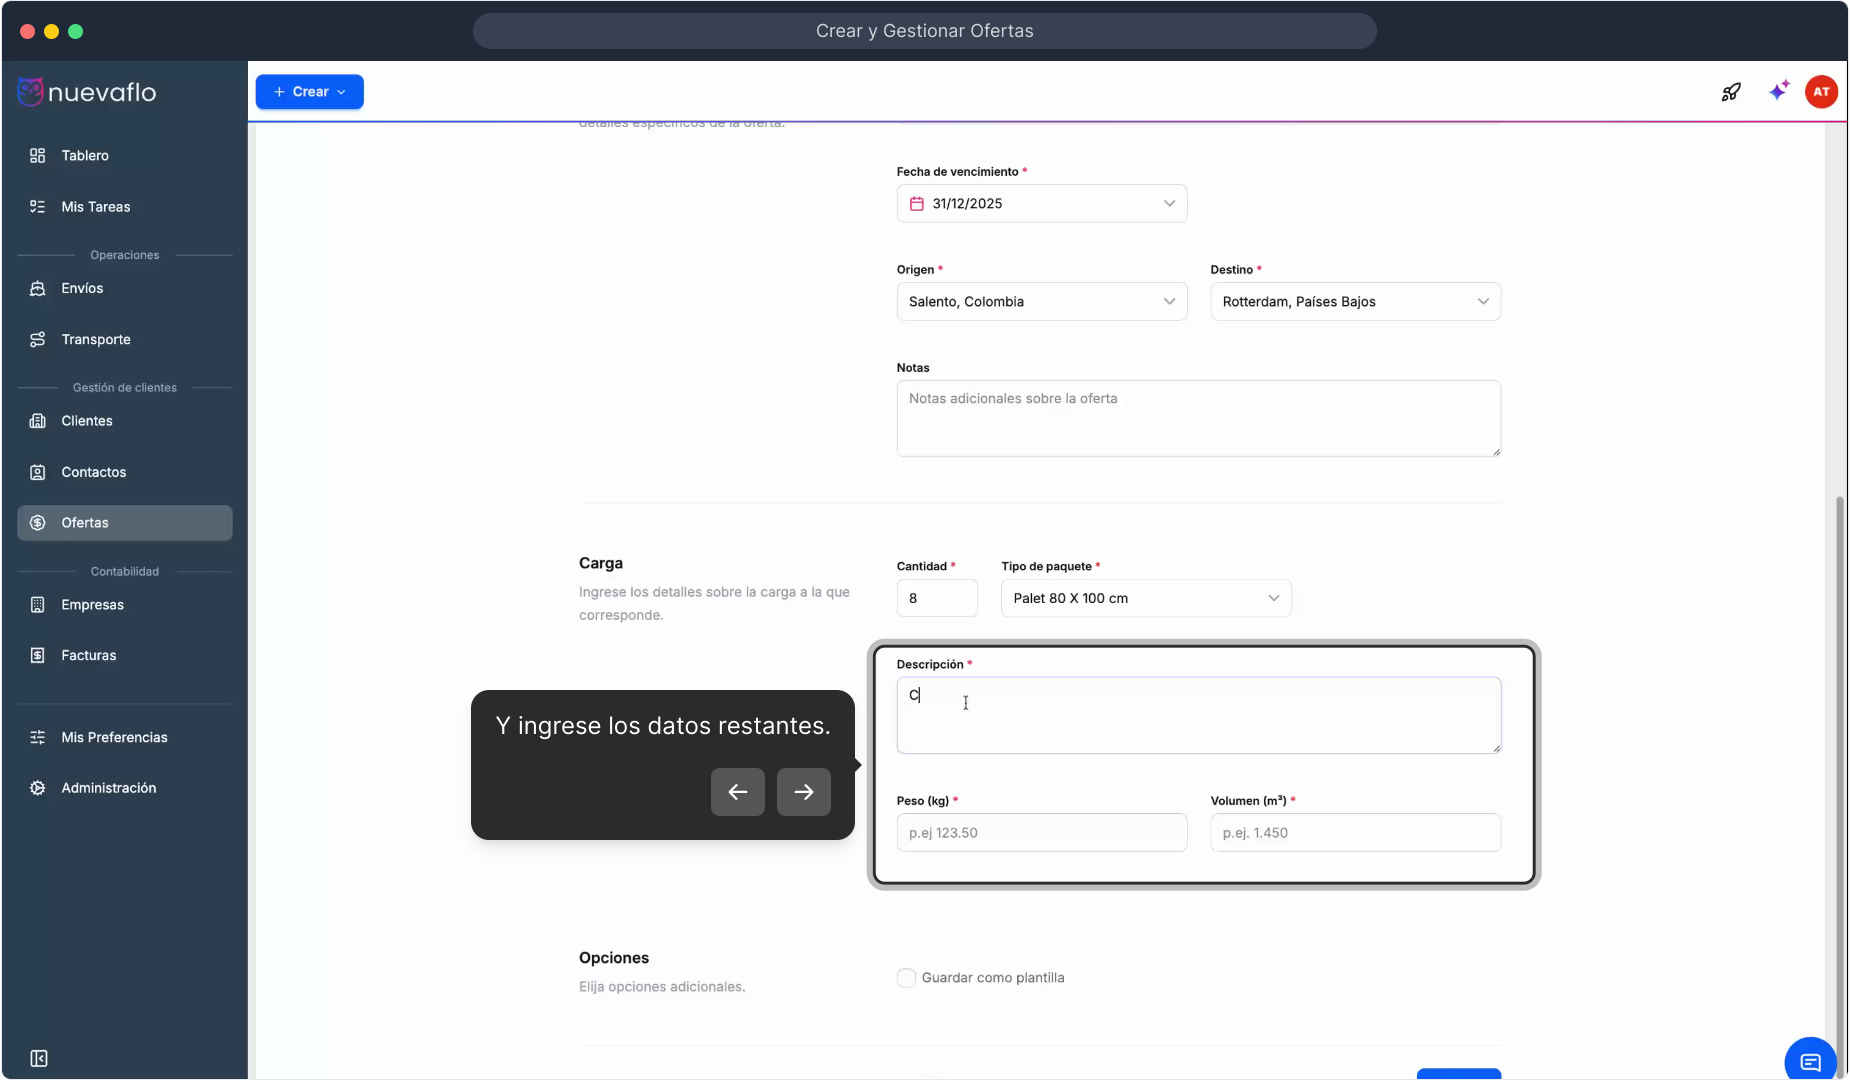Go back to previous tutorial step arrow

click(x=737, y=792)
